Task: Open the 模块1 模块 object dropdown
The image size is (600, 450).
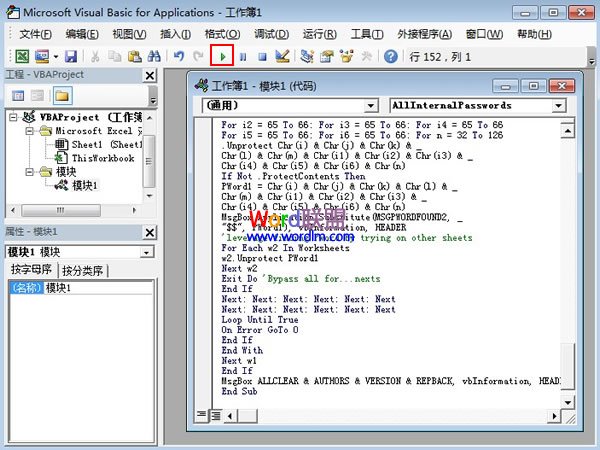Action: pyautogui.click(x=146, y=252)
